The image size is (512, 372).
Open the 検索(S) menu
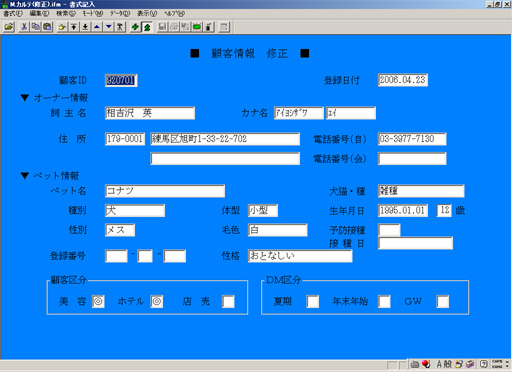point(66,13)
